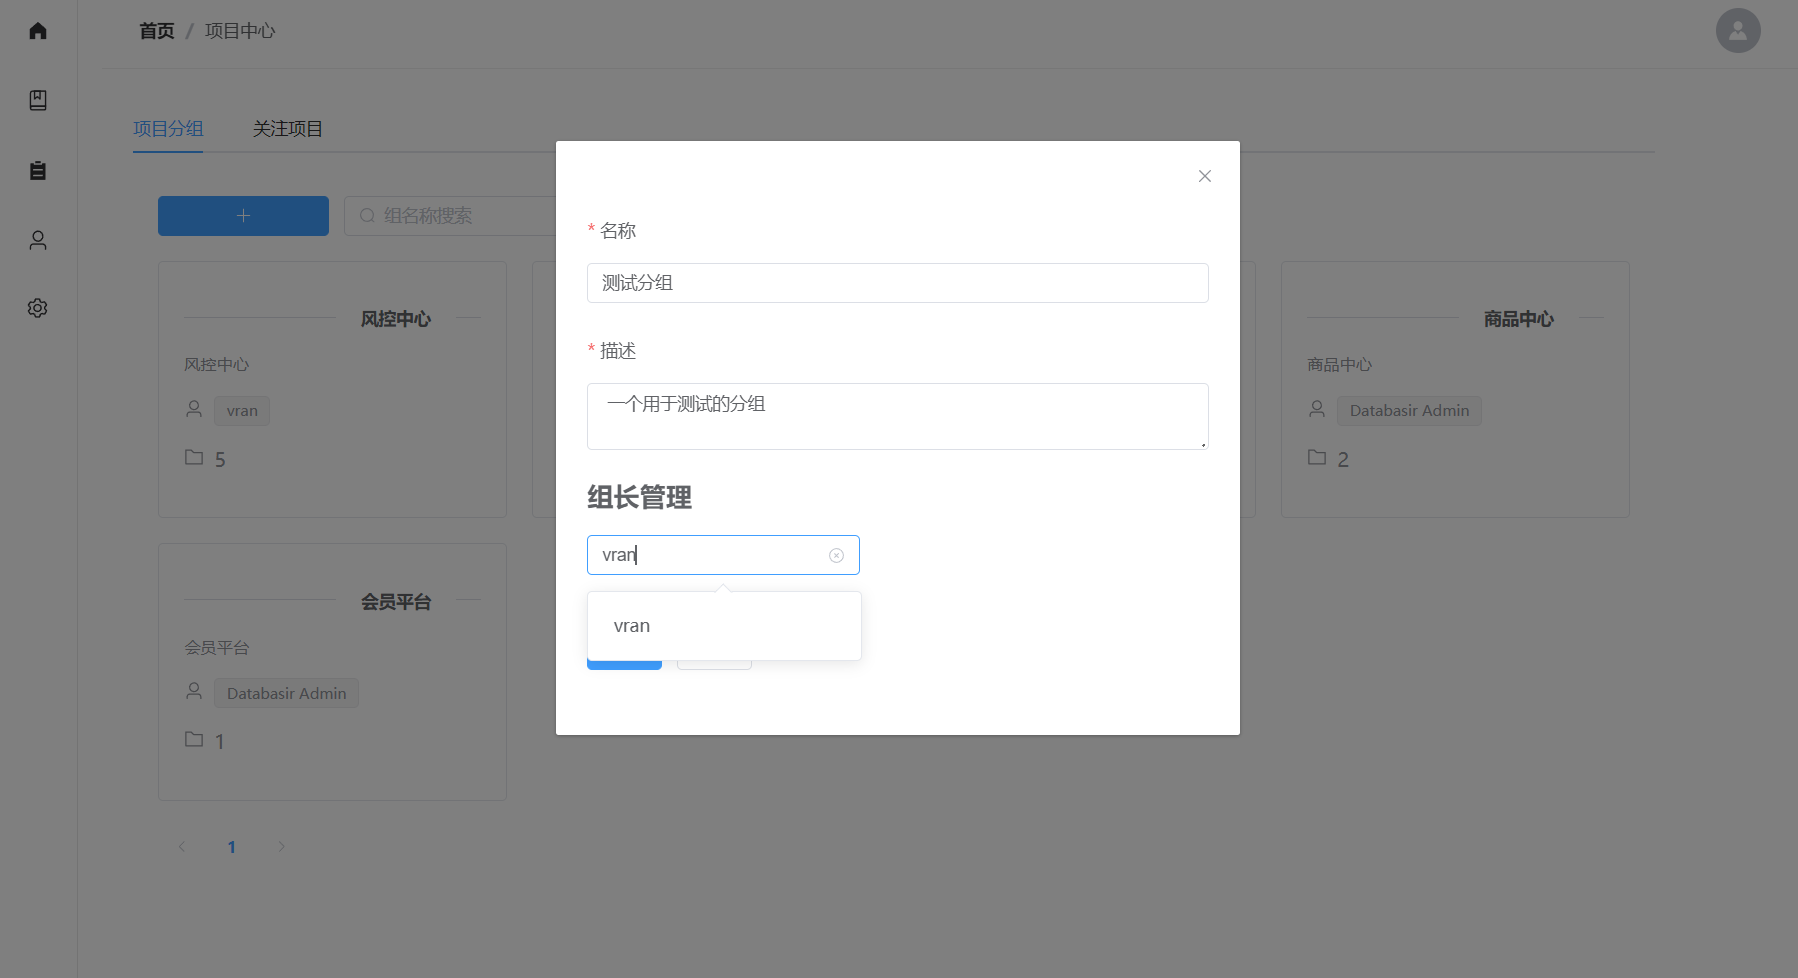Image resolution: width=1798 pixels, height=978 pixels.
Task: Click the 首页 breadcrumb link
Action: pyautogui.click(x=156, y=31)
